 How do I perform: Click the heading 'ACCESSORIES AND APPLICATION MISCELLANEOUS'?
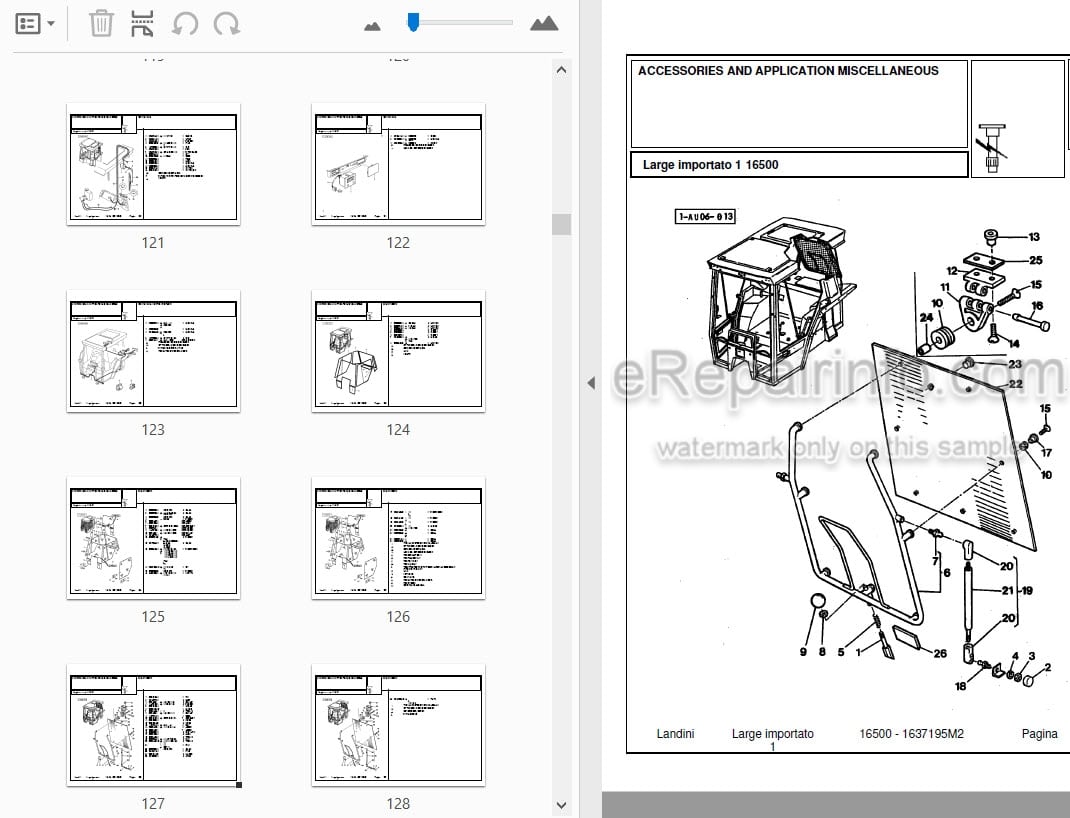click(x=788, y=71)
